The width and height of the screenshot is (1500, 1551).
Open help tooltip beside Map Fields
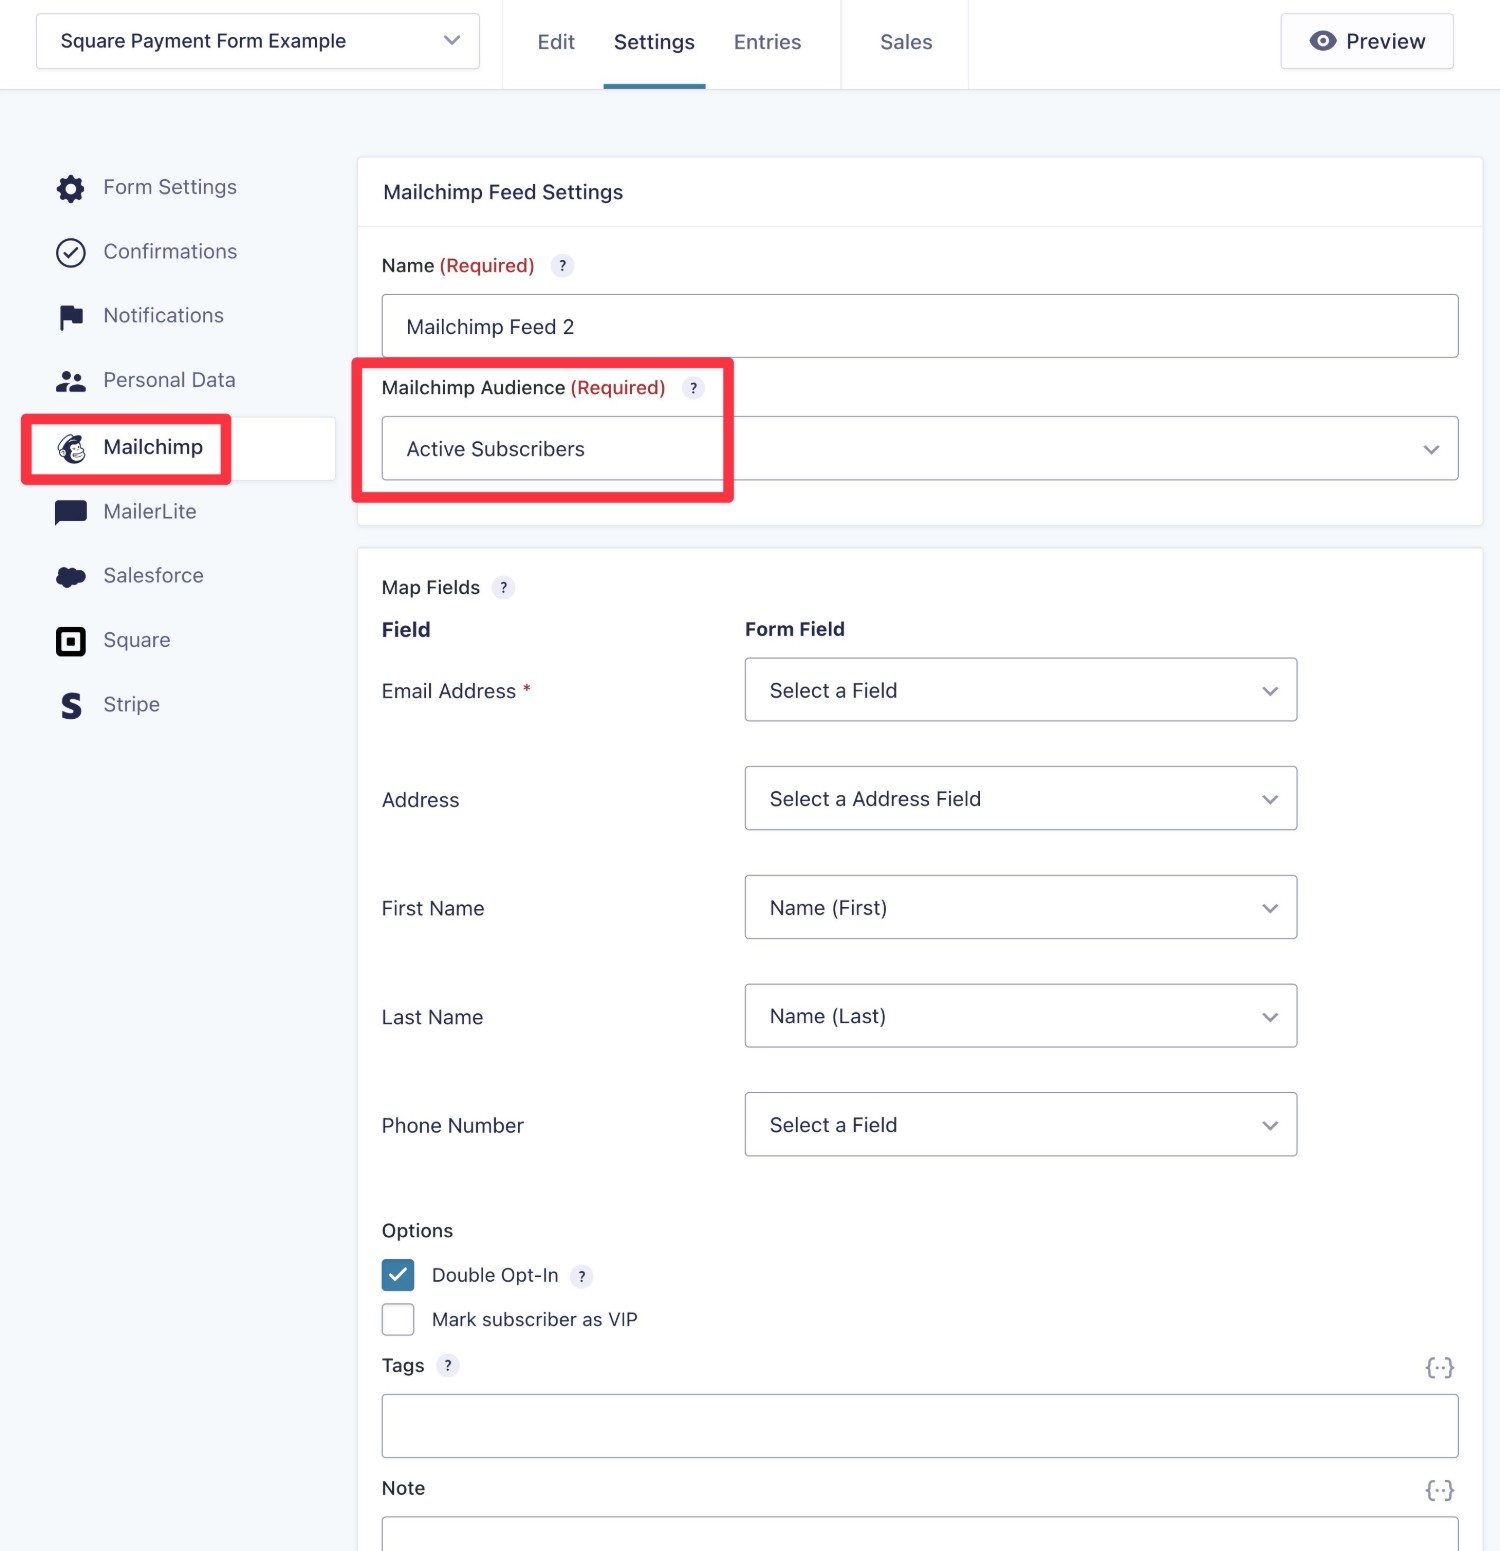point(503,588)
